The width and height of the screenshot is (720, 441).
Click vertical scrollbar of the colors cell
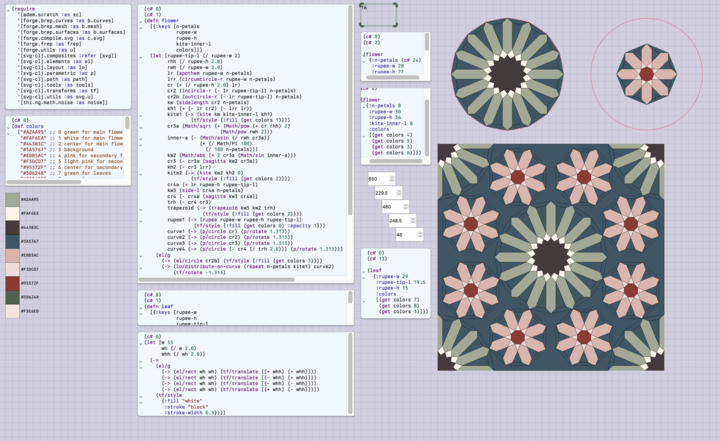click(127, 123)
